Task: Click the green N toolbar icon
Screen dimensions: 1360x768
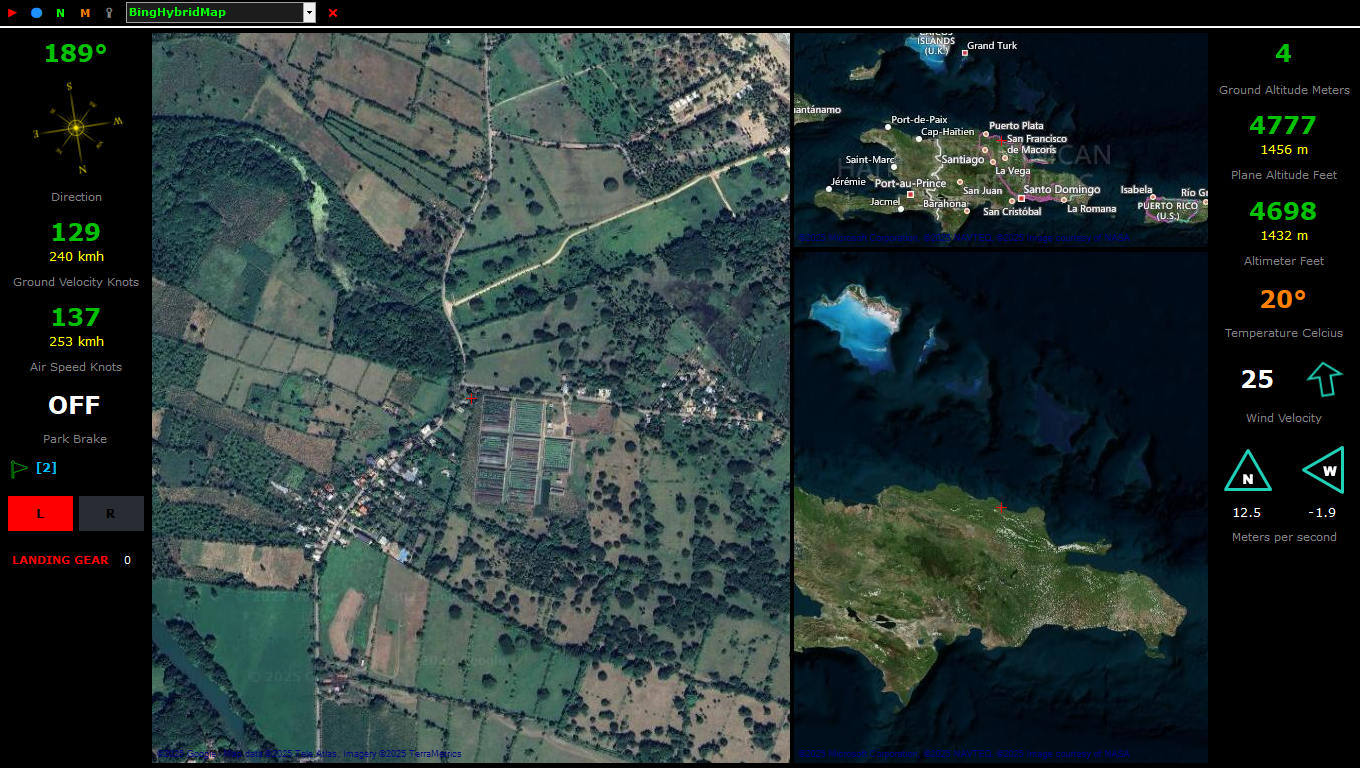Action: (60, 13)
